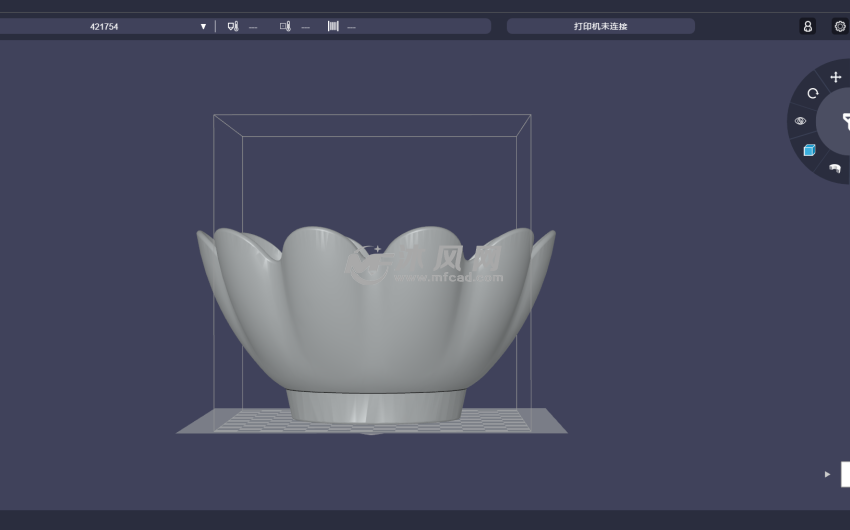Click the nozzle temperature icon
The image size is (850, 530).
tap(233, 26)
